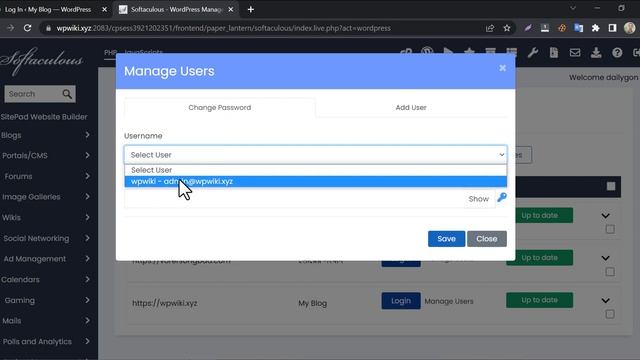Click the search magnifier icon
The width and height of the screenshot is (640, 360).
coord(67,94)
